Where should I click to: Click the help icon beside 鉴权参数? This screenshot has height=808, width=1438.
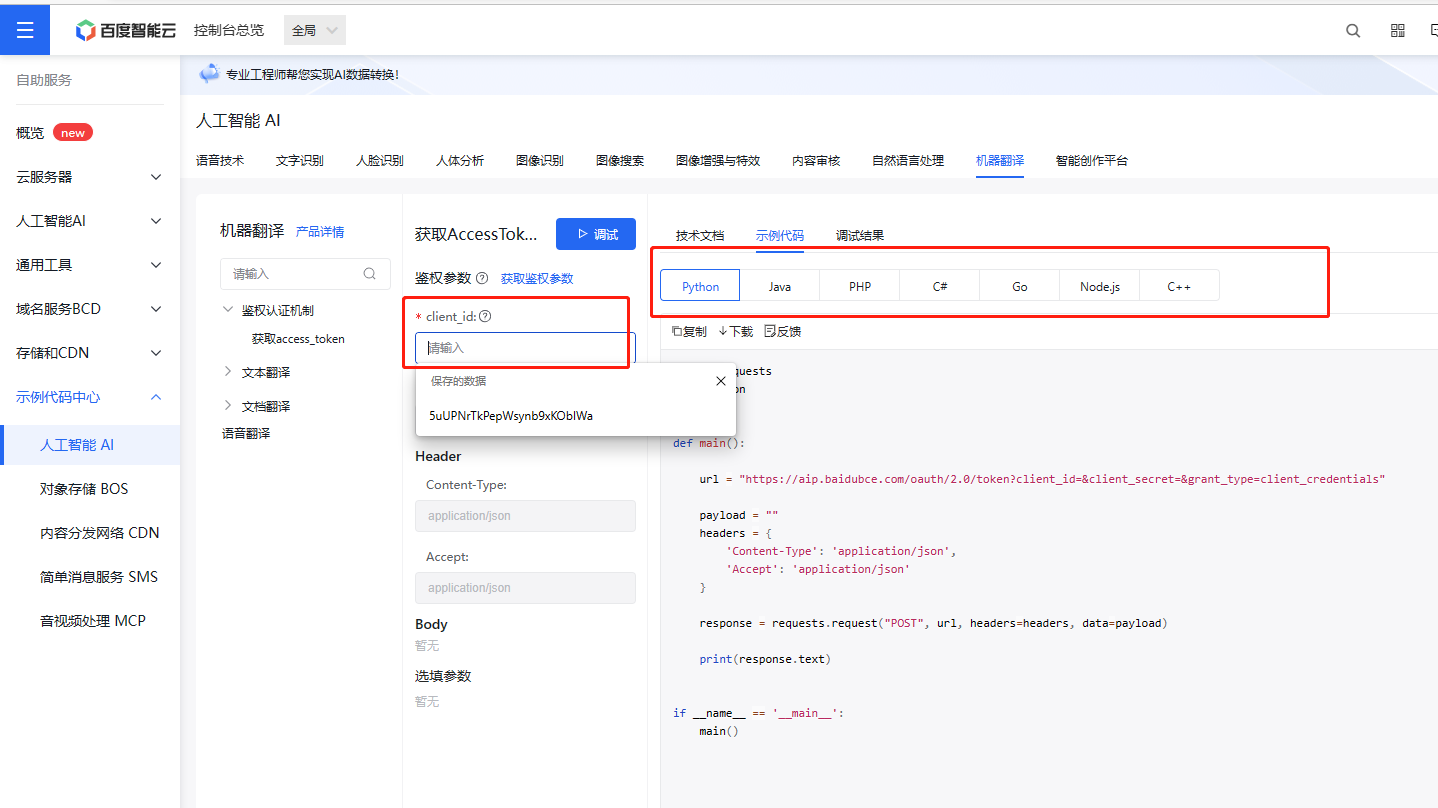(x=482, y=279)
